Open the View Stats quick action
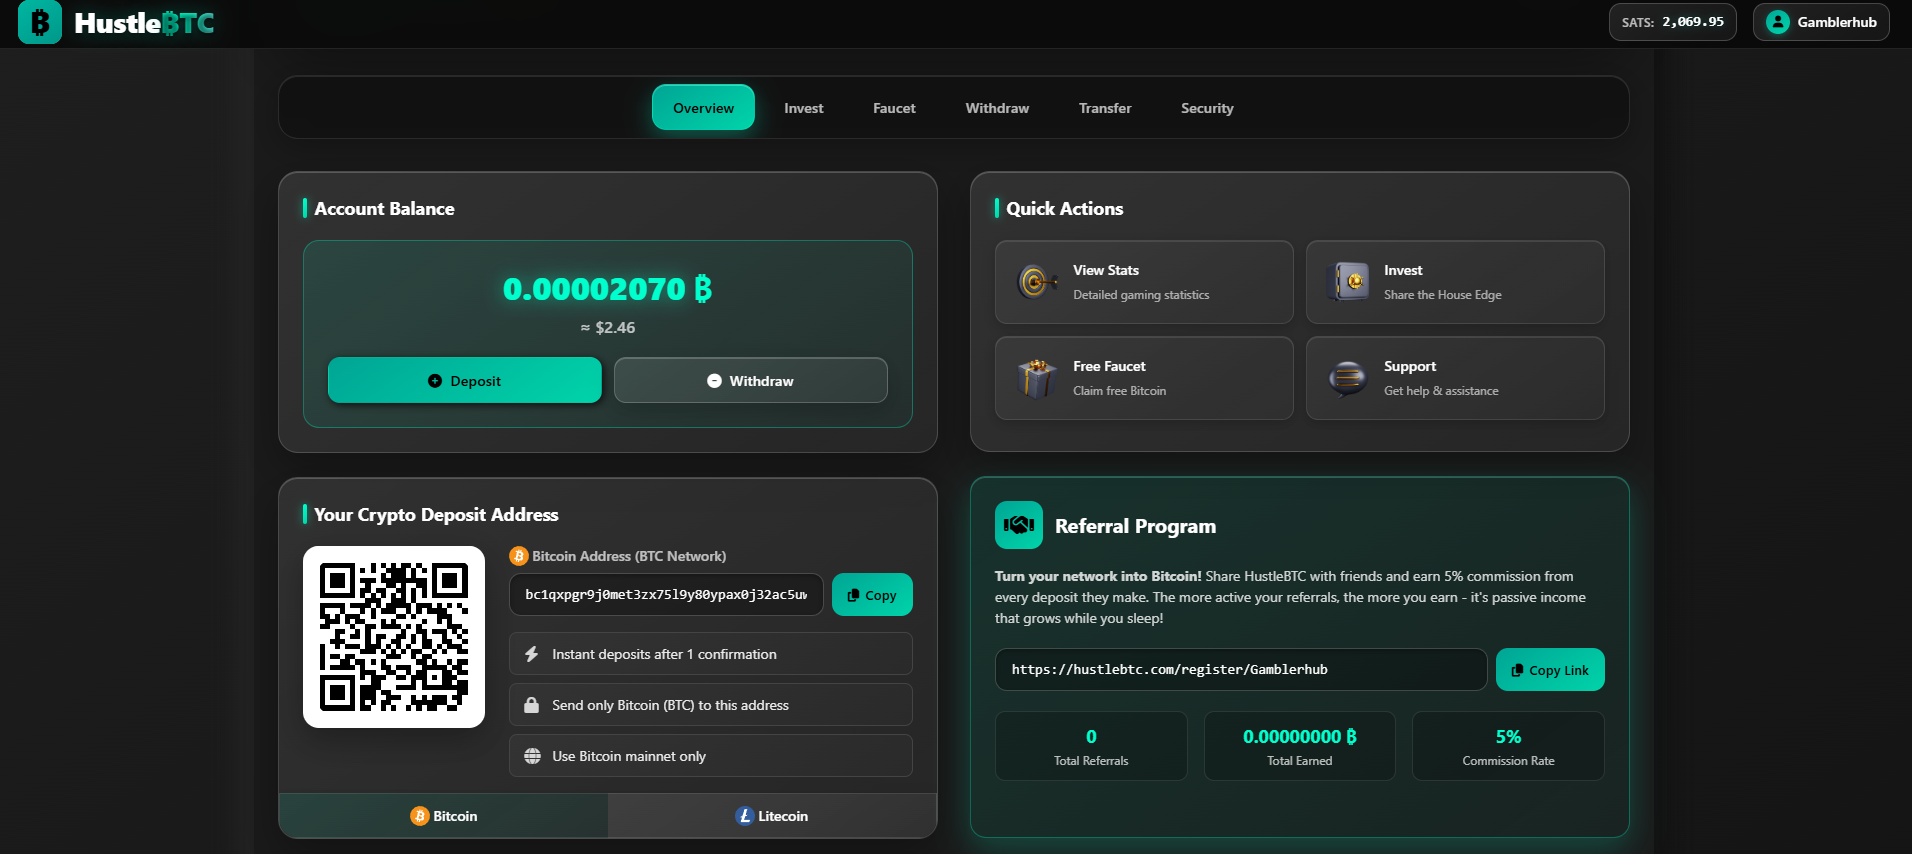 pos(1144,282)
